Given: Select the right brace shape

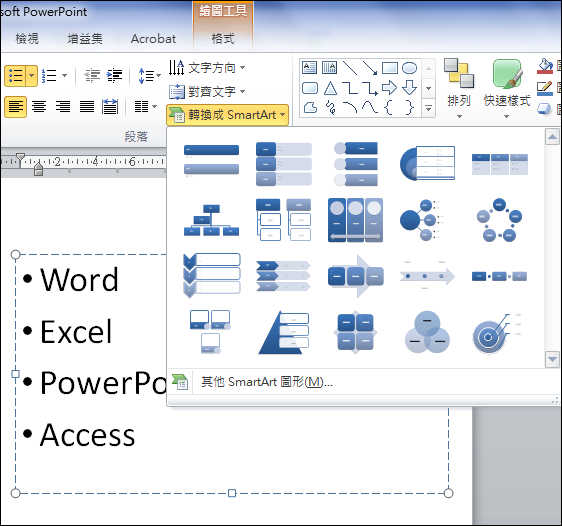Looking at the screenshot, I should coord(410,107).
